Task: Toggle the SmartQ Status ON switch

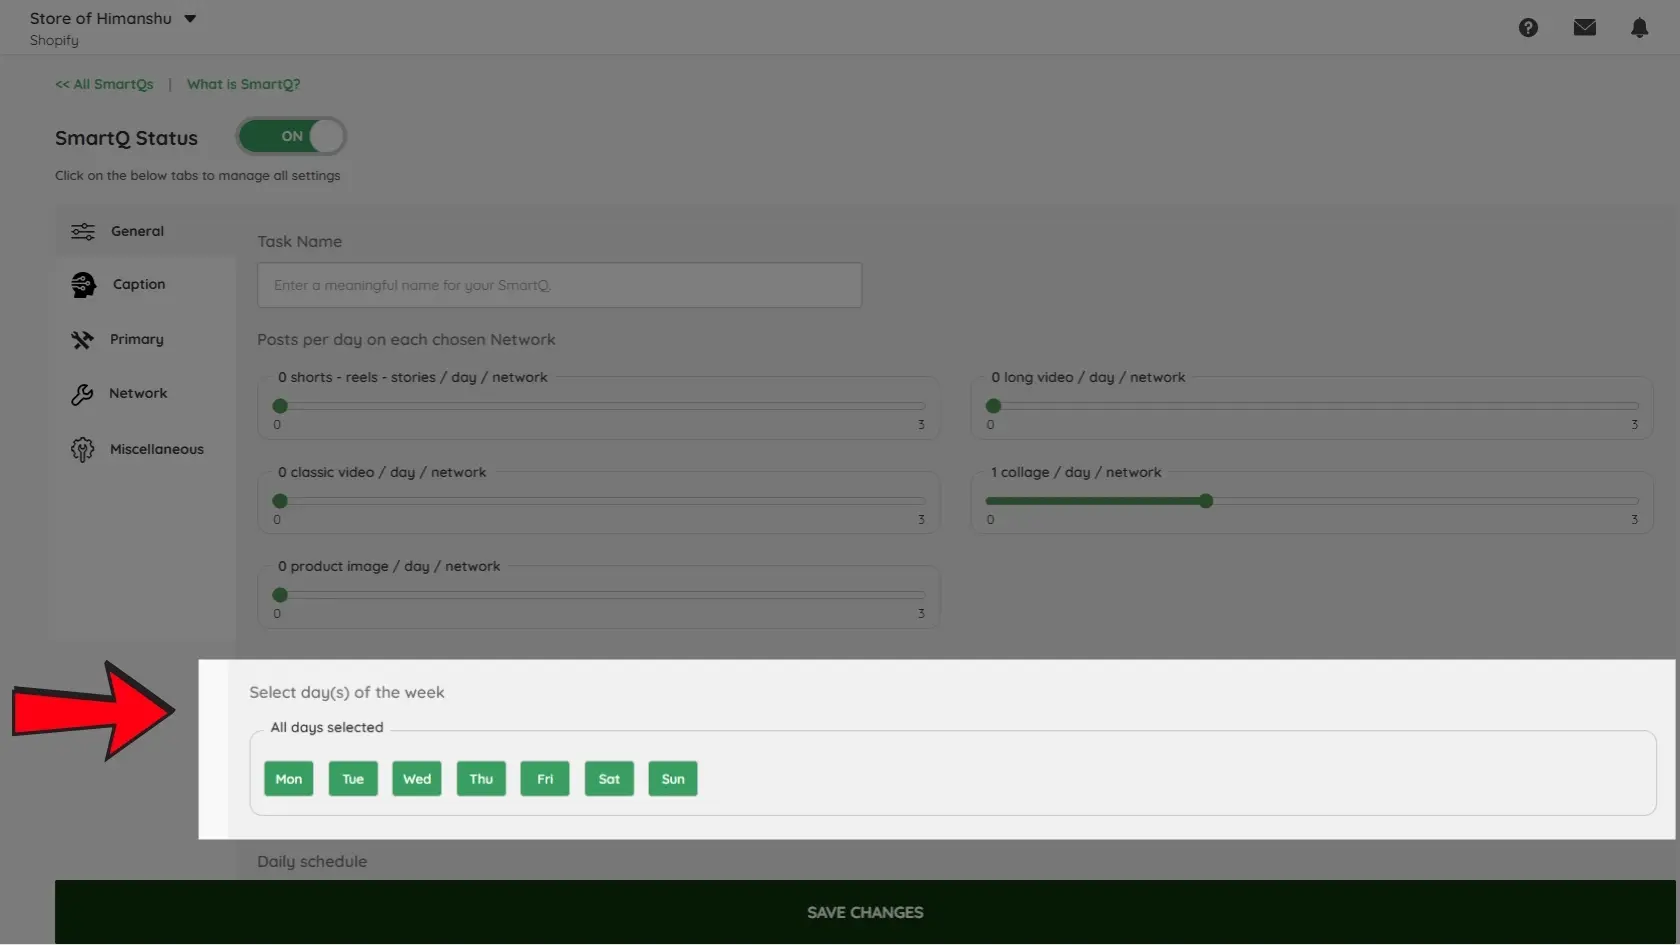Action: (x=291, y=136)
